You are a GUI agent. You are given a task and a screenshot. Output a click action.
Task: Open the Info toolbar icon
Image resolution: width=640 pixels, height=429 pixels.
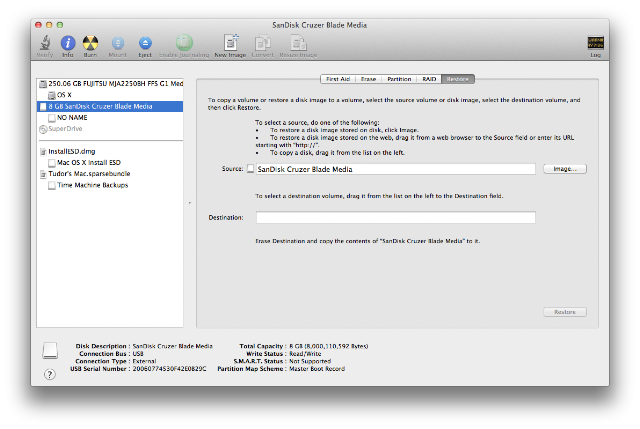pyautogui.click(x=68, y=42)
